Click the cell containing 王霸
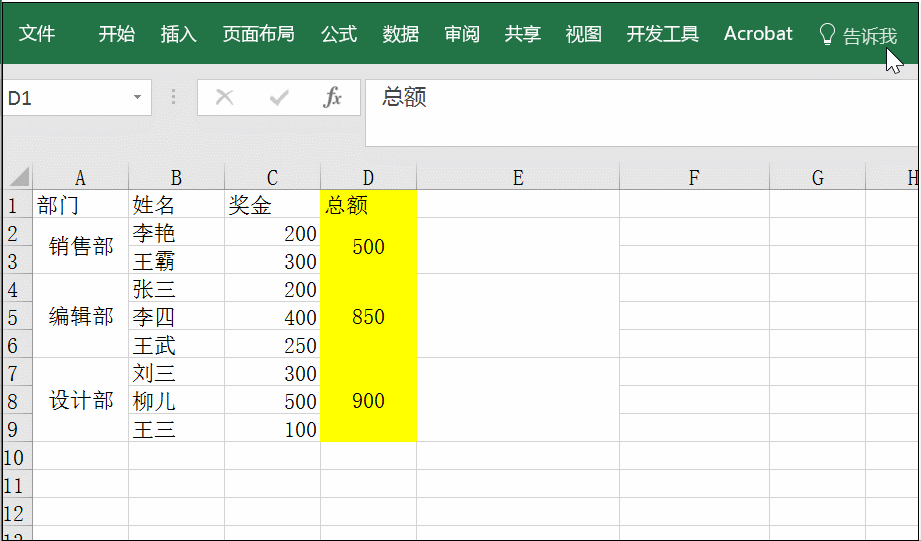921x541 pixels. click(176, 260)
